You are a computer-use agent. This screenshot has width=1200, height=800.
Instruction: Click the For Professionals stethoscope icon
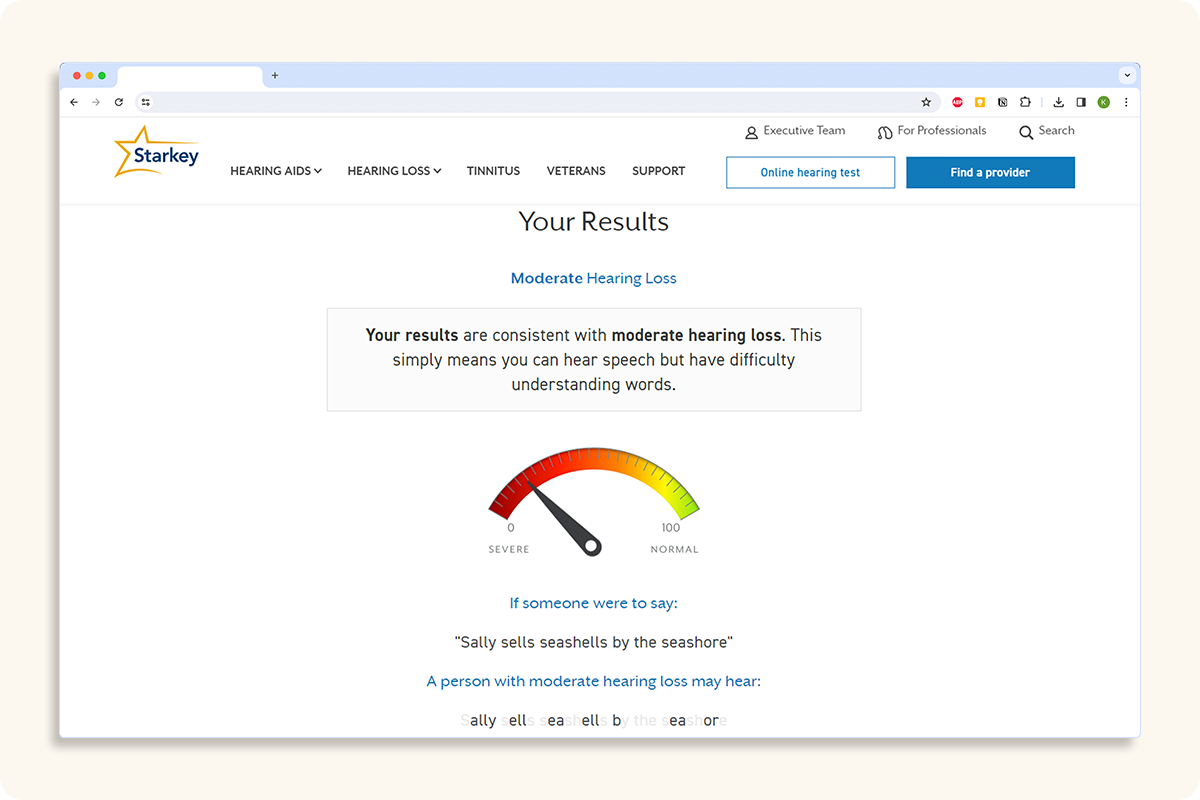[885, 132]
